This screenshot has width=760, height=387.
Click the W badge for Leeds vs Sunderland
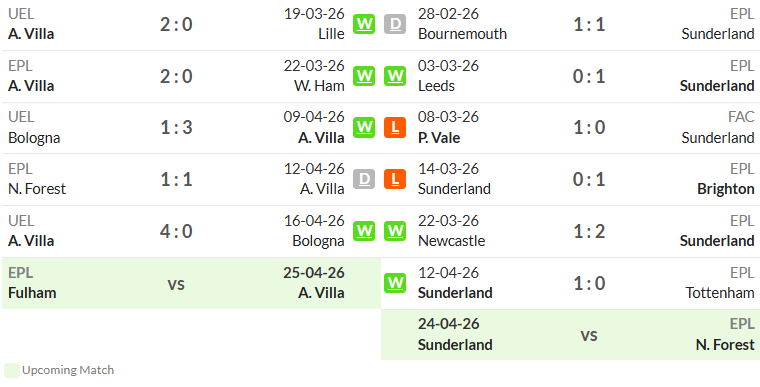pos(395,76)
